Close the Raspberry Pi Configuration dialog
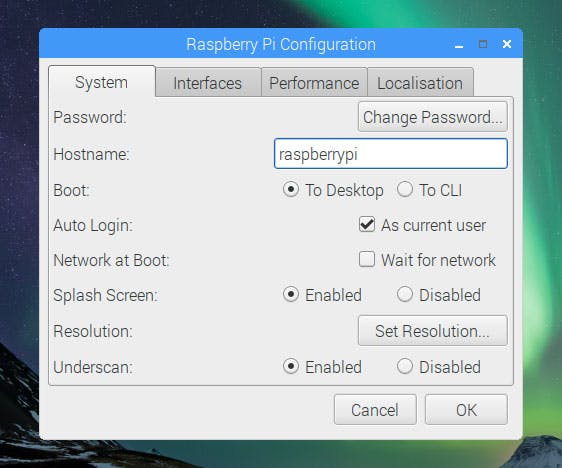This screenshot has width=562, height=468. tap(507, 44)
